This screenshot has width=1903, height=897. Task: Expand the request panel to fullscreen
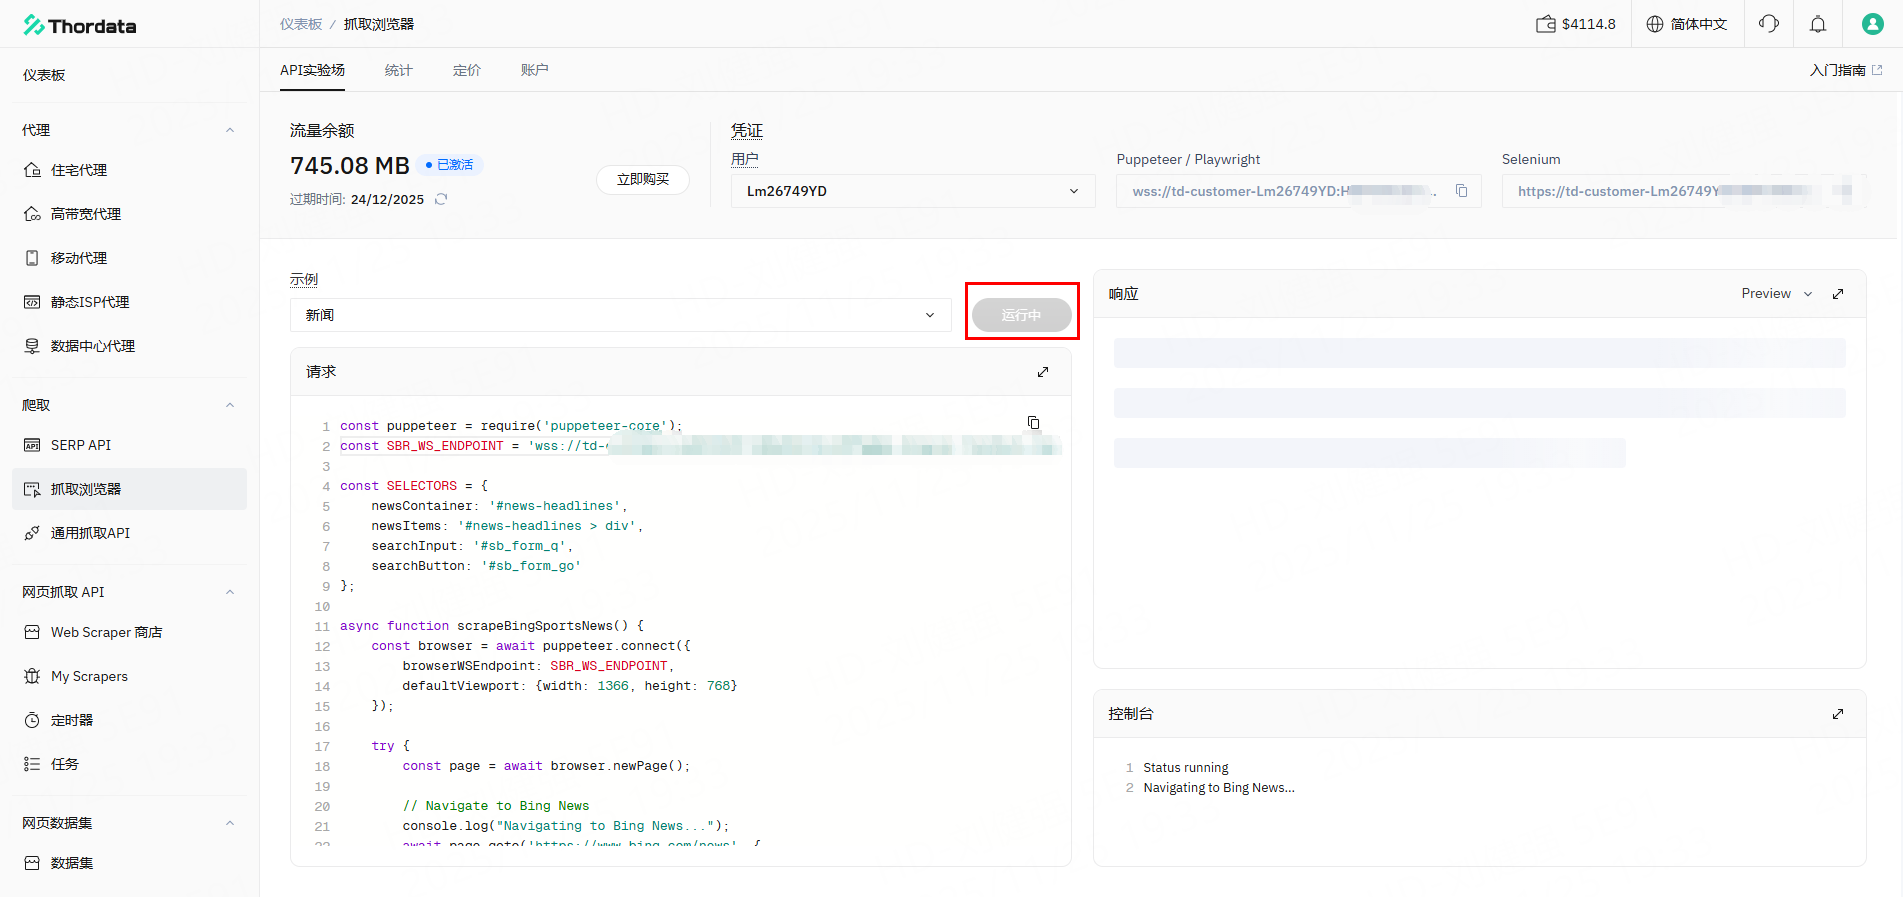coord(1043,372)
